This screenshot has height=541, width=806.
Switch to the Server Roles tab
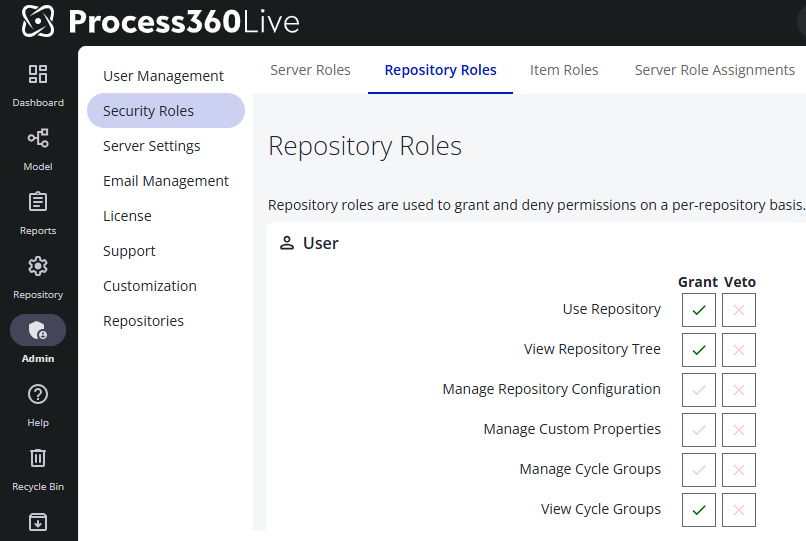(x=310, y=70)
